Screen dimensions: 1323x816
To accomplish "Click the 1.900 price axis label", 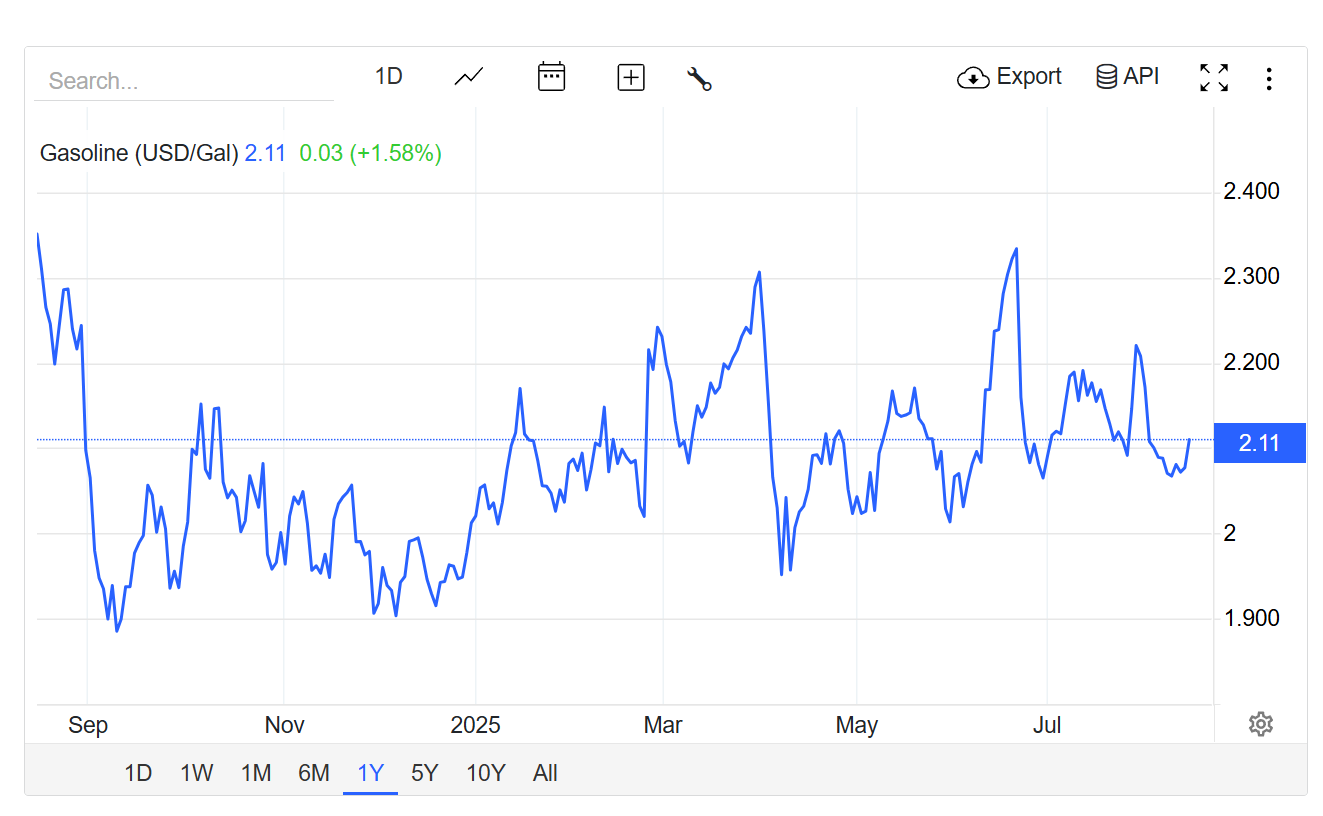I will tap(1251, 618).
